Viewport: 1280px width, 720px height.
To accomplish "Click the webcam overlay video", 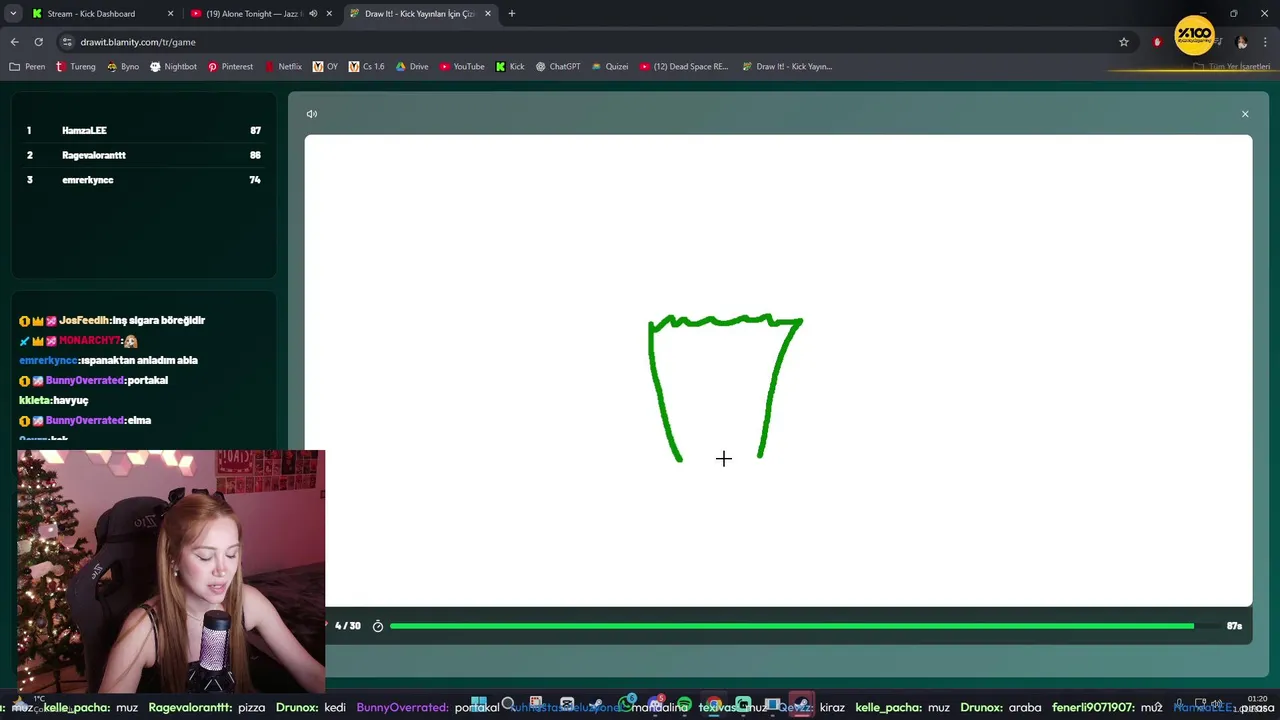I will [171, 571].
